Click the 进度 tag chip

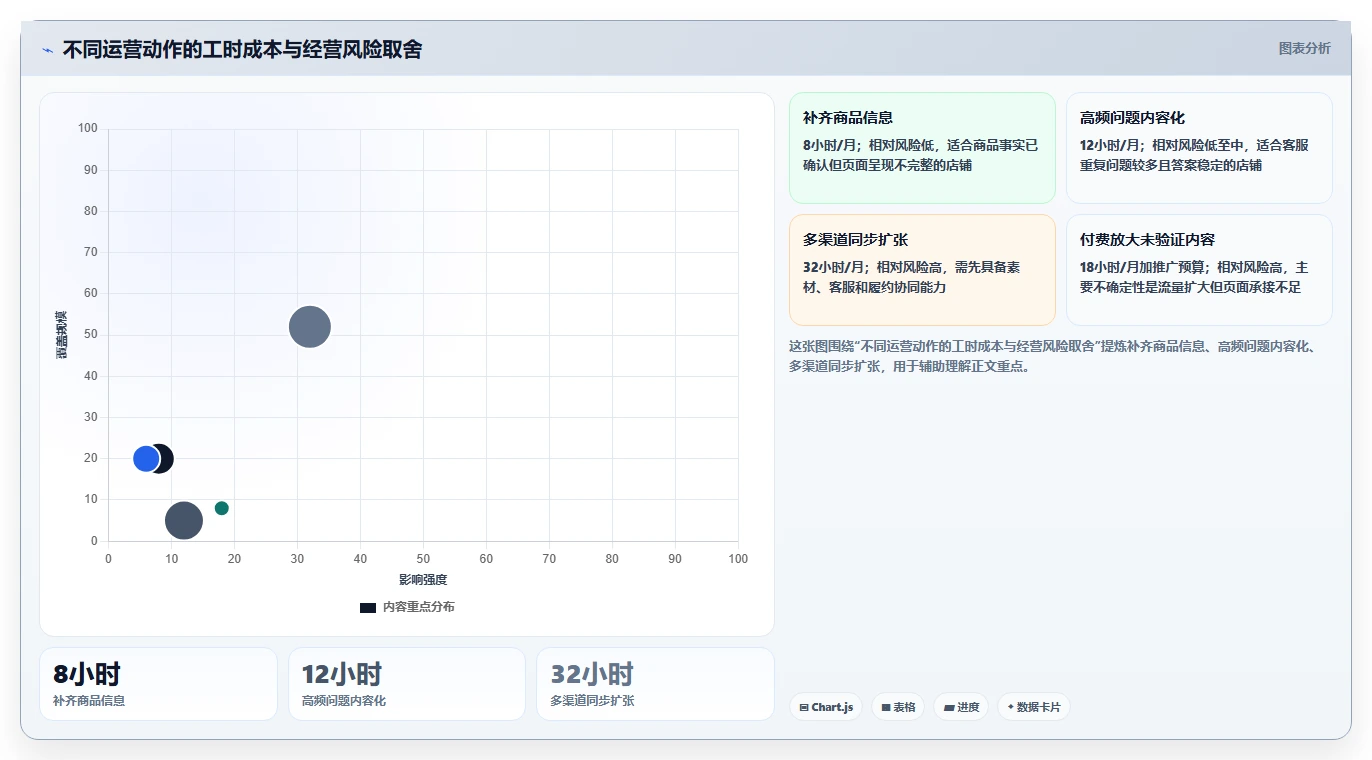pyautogui.click(x=961, y=707)
